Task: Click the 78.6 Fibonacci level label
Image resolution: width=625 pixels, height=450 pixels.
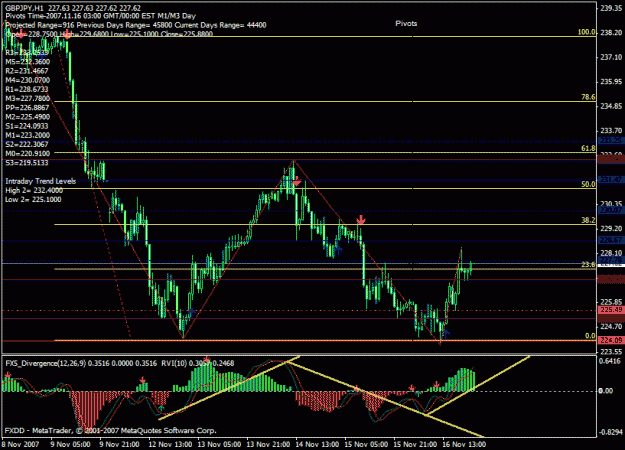Action: coord(588,97)
